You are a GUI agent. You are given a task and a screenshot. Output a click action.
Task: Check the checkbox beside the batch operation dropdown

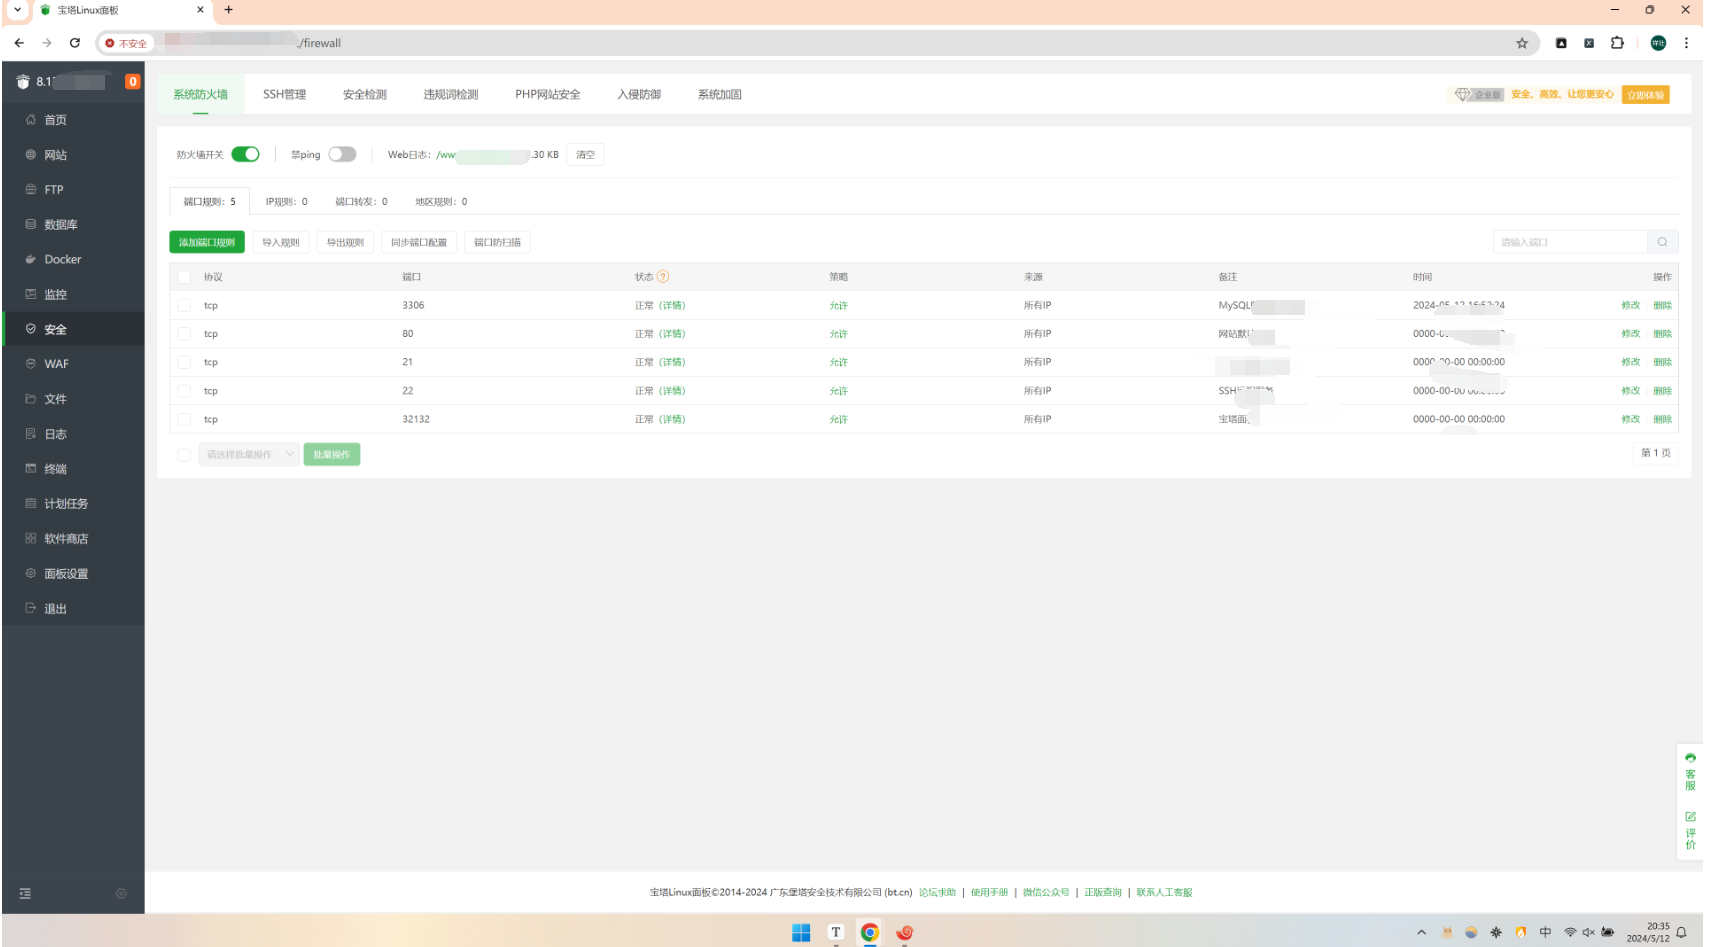coord(184,455)
